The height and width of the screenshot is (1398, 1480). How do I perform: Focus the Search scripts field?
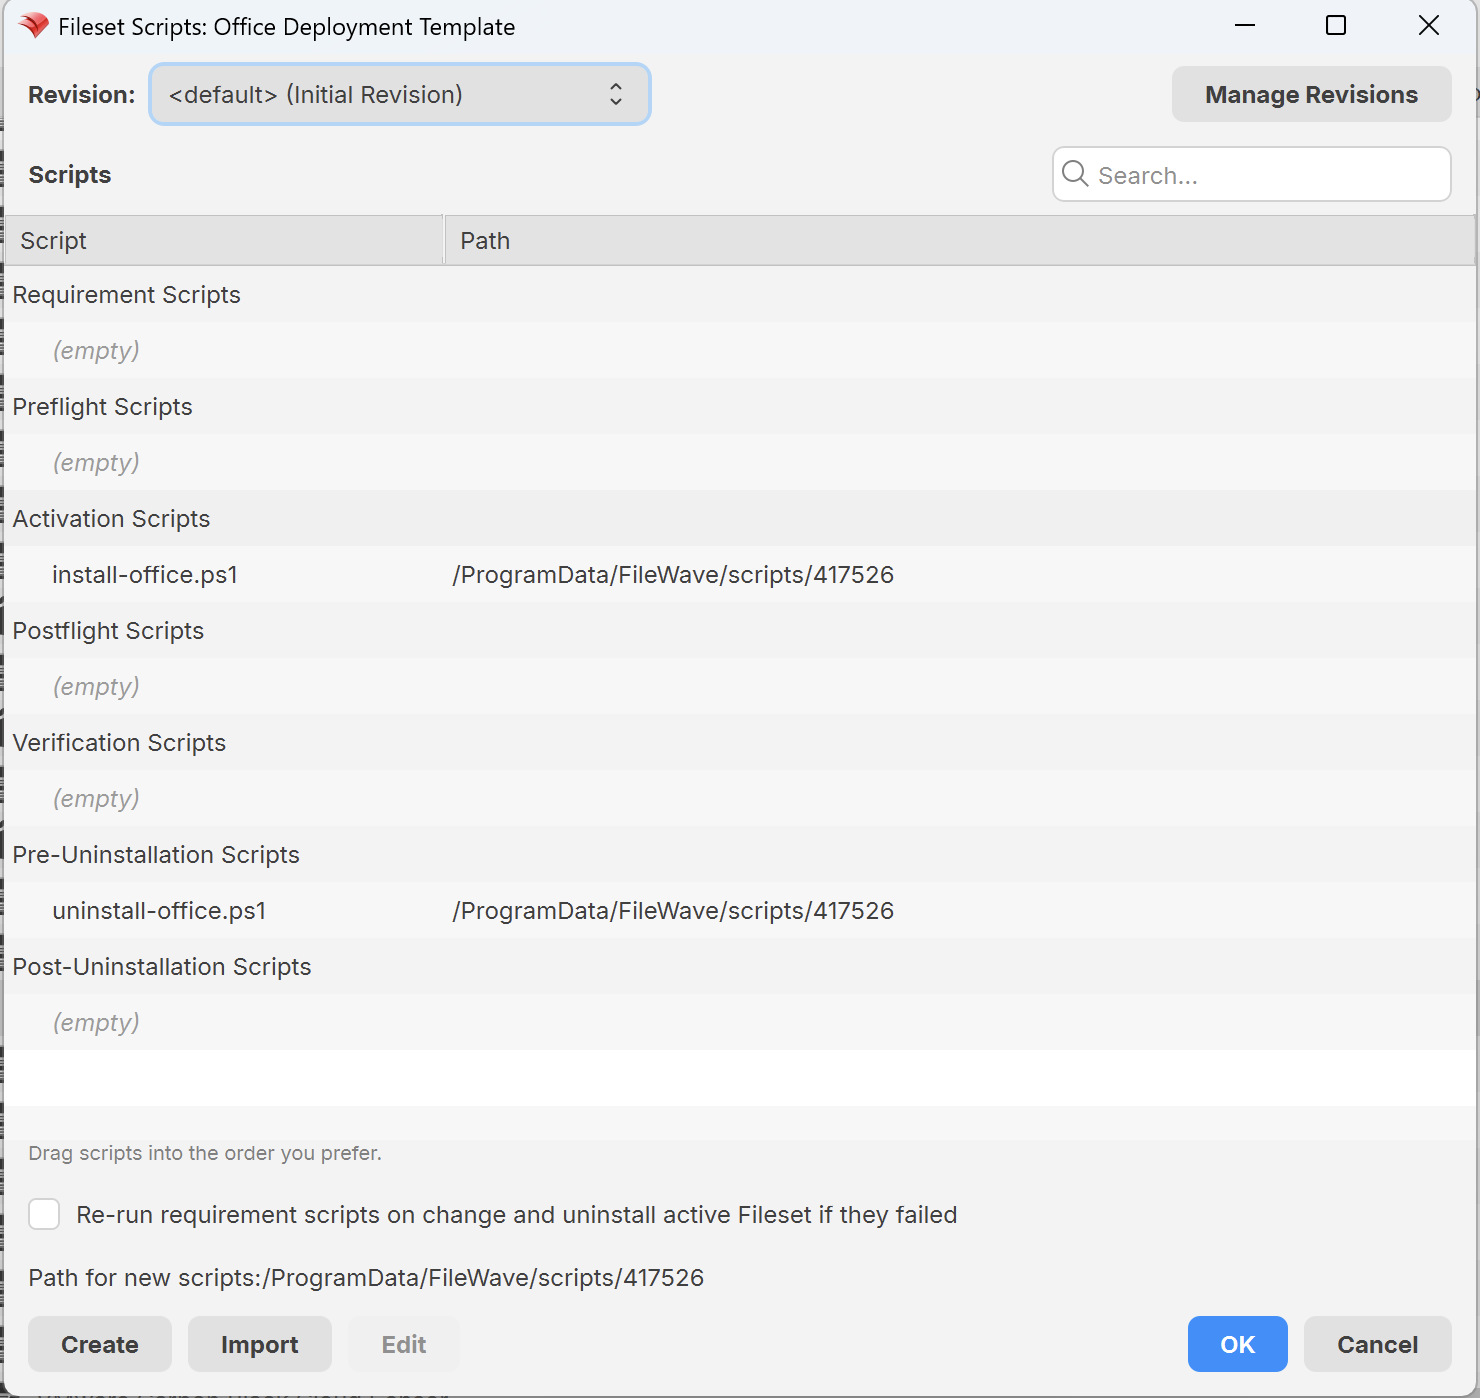[x=1252, y=174]
